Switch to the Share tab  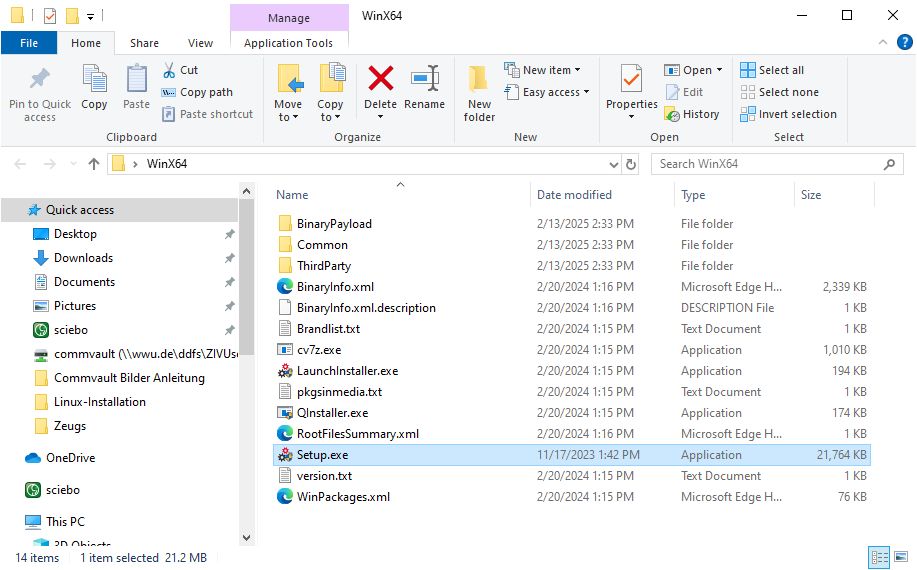click(144, 43)
